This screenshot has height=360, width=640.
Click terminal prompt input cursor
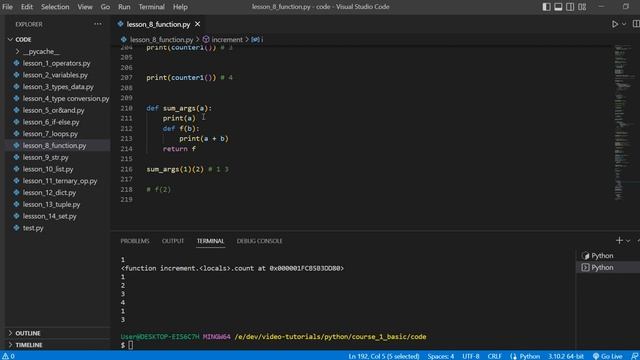131,345
